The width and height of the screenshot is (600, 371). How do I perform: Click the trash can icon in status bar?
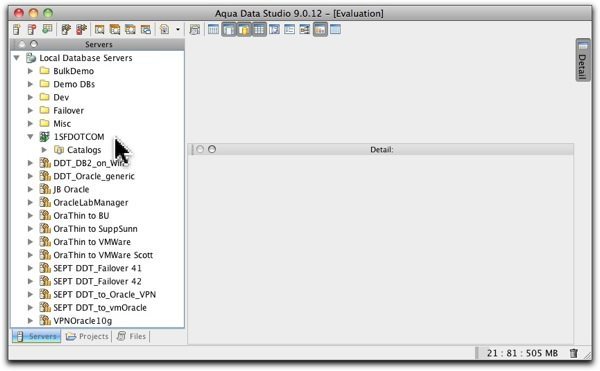tap(573, 353)
